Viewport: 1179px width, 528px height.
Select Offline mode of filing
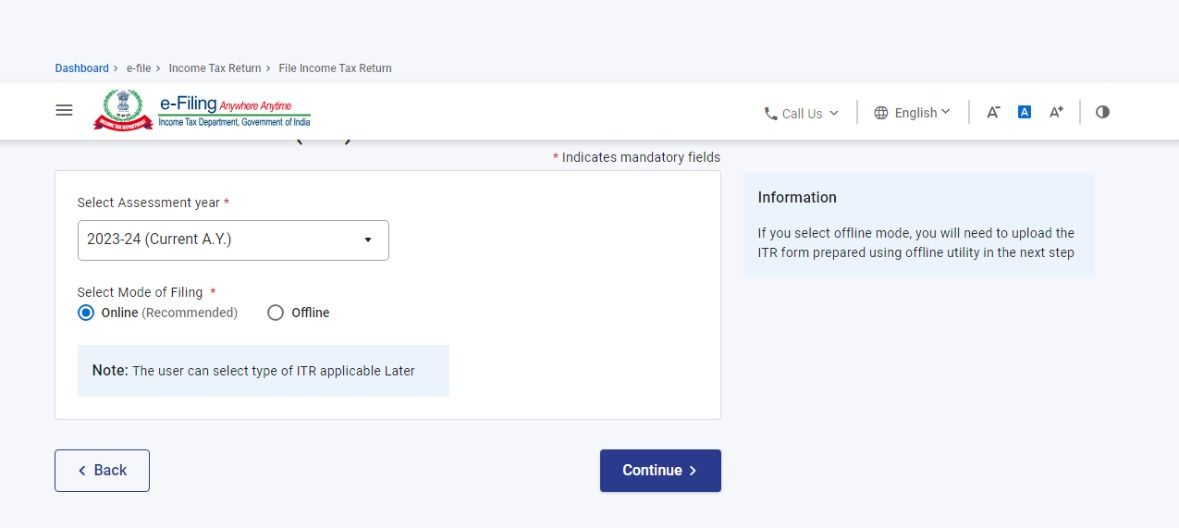275,313
